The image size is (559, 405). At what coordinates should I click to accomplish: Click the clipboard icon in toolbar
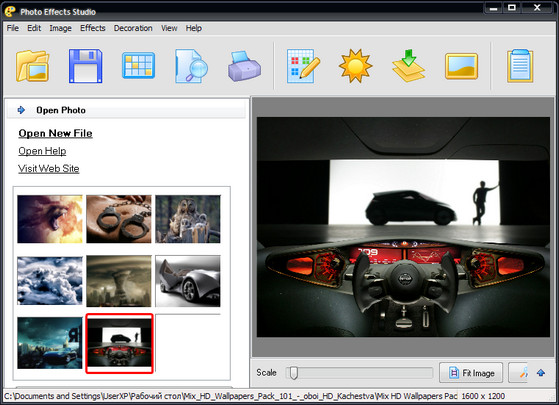pos(520,66)
